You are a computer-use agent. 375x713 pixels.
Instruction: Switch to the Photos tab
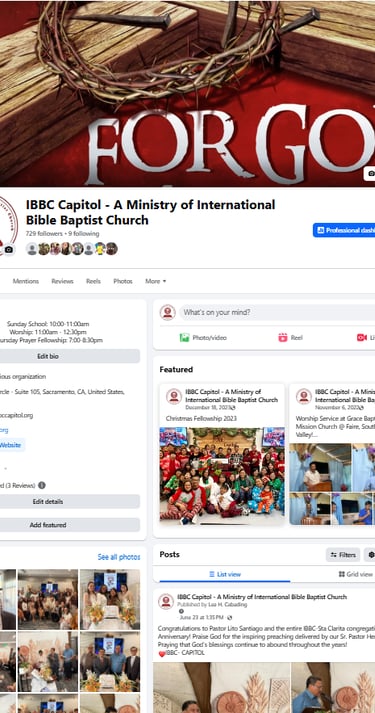click(x=123, y=281)
